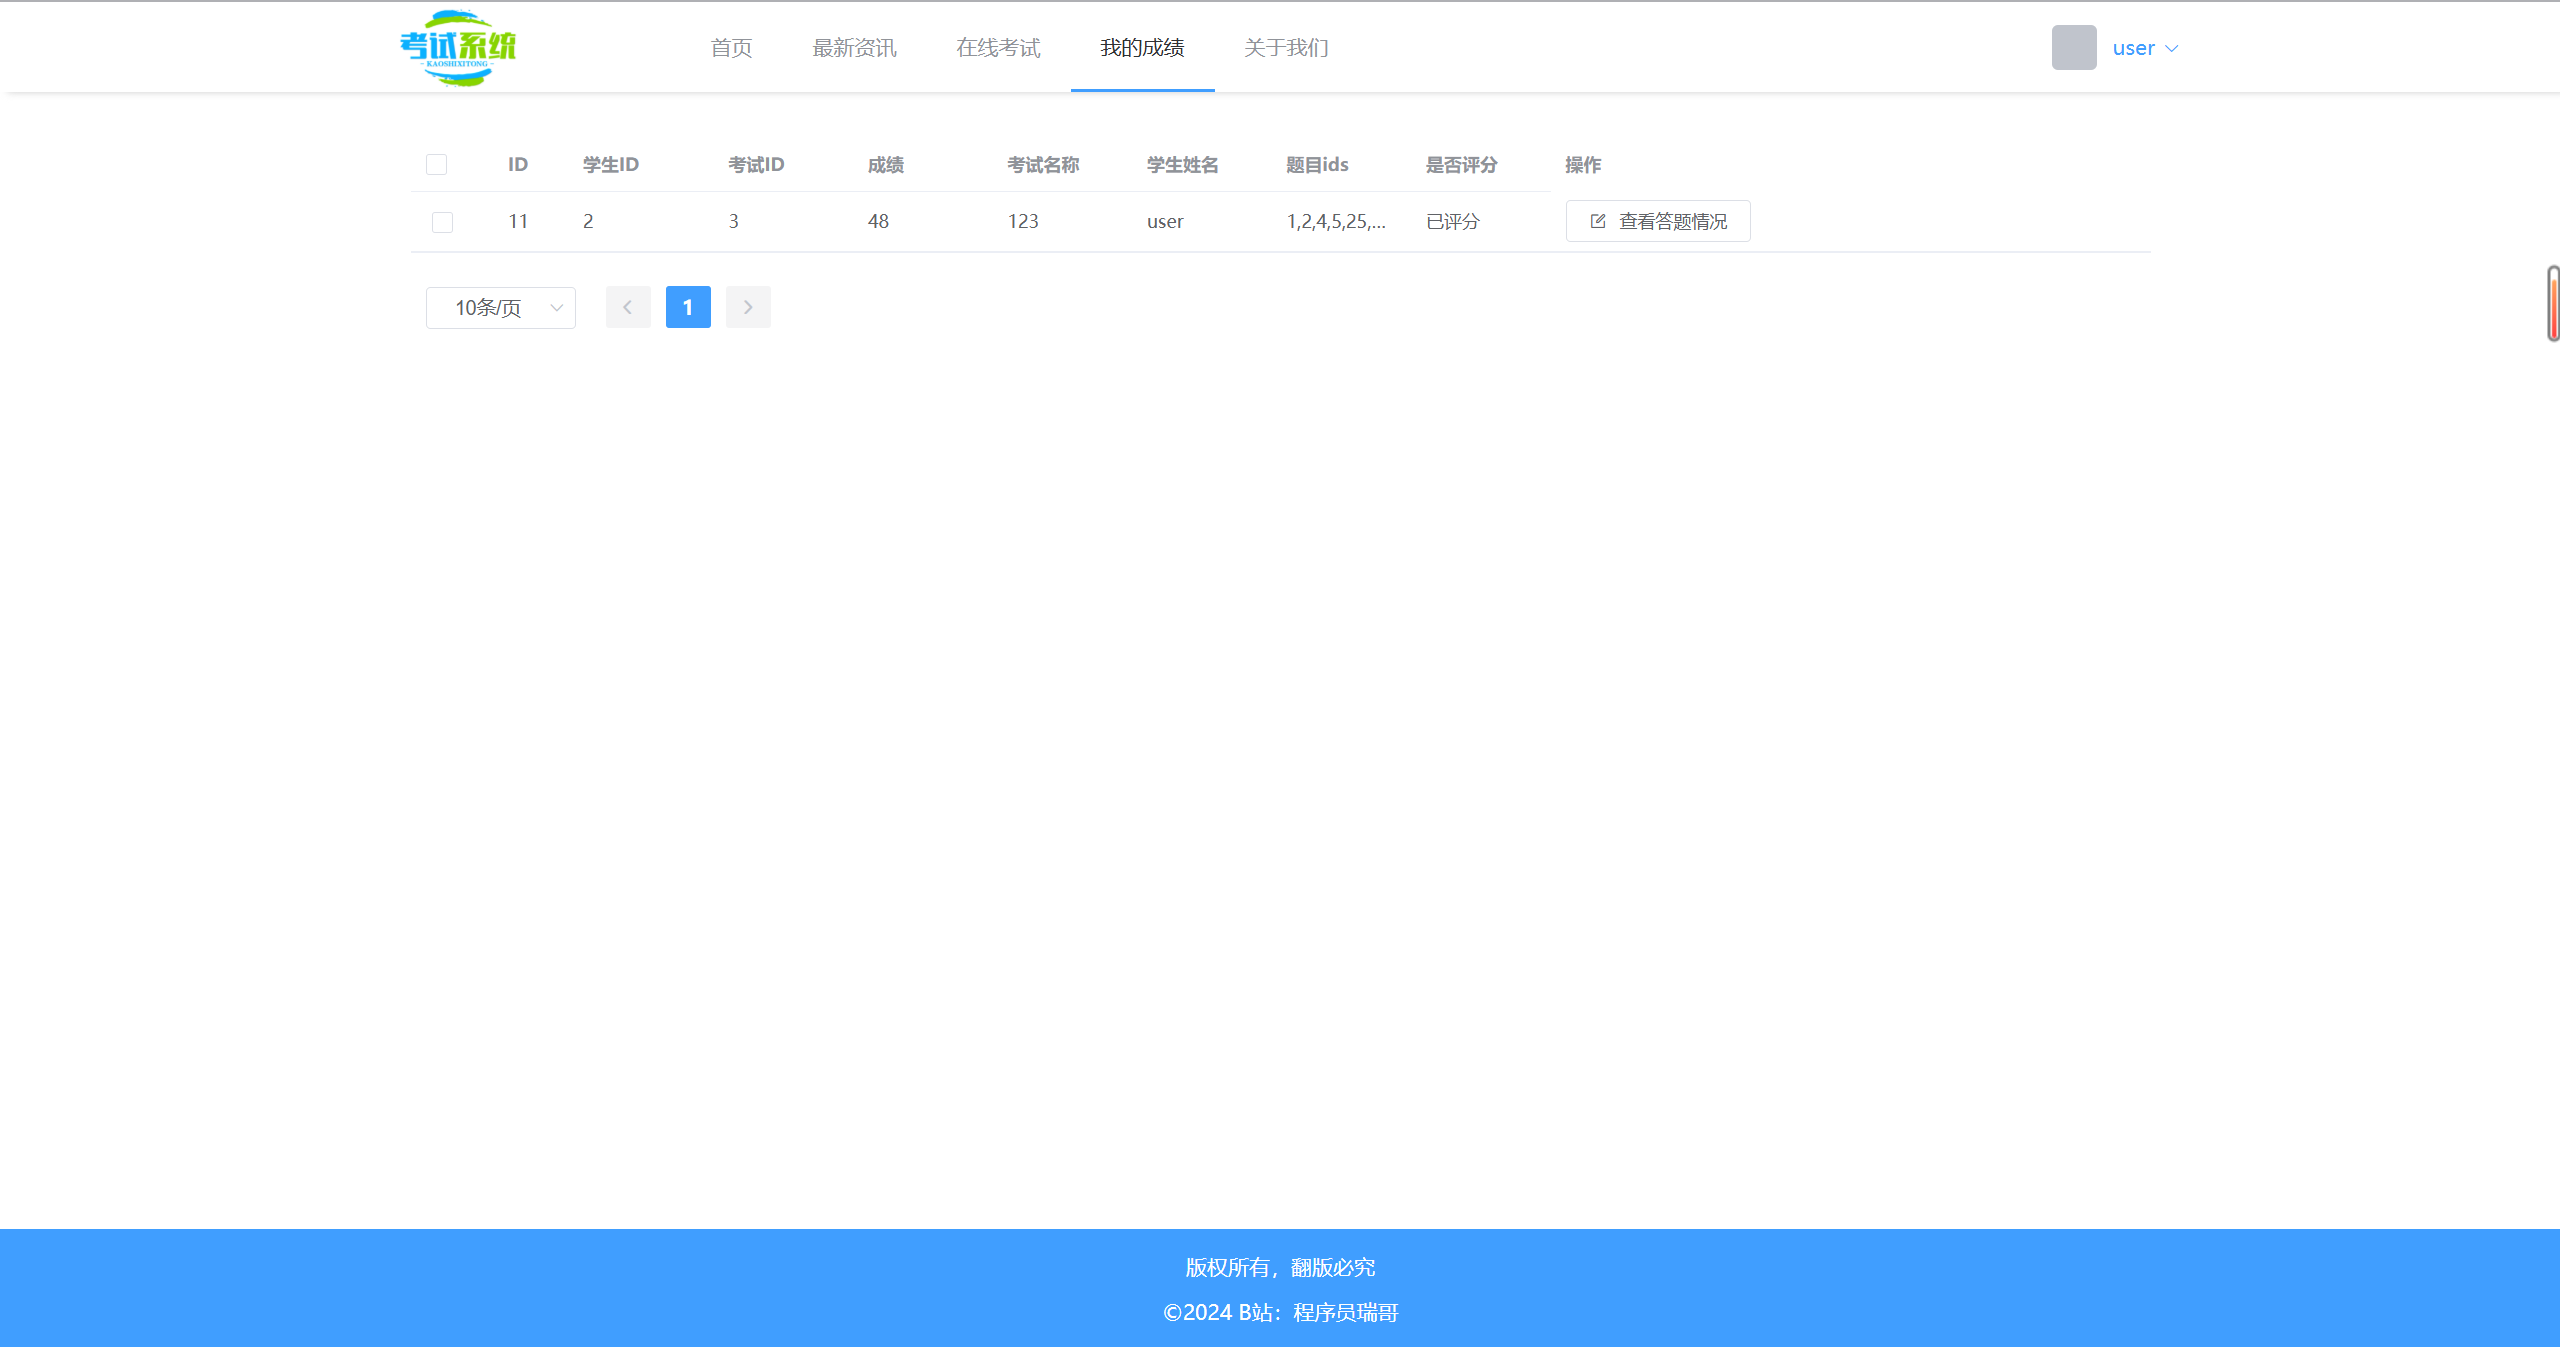Screen dimensions: 2560x1347
Task: Click the 已评分 status cell
Action: point(1453,222)
